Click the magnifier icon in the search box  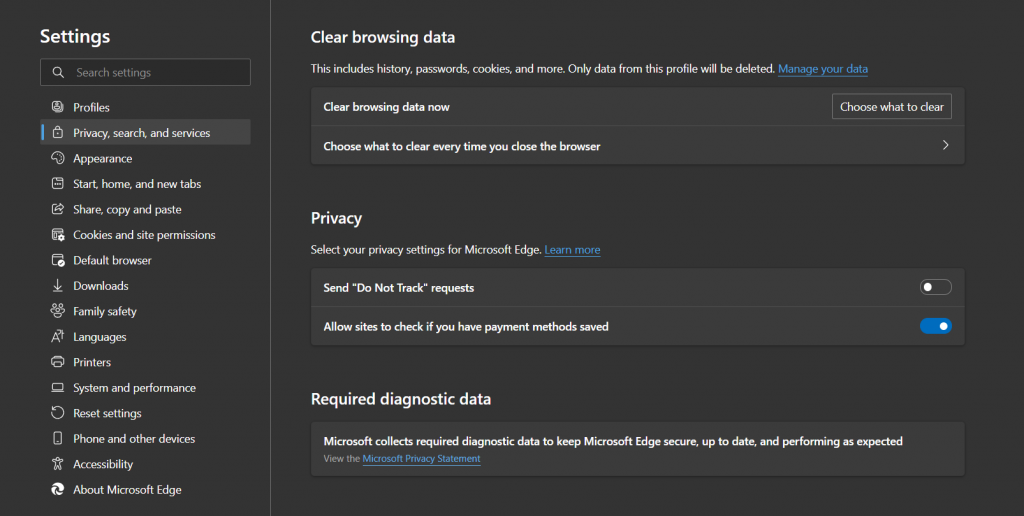58,73
